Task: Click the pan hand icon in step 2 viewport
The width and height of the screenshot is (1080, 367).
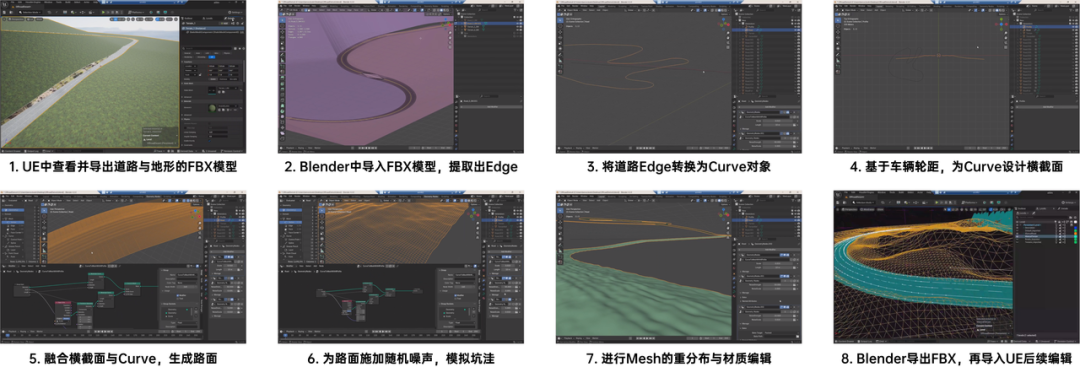Action: [450, 38]
